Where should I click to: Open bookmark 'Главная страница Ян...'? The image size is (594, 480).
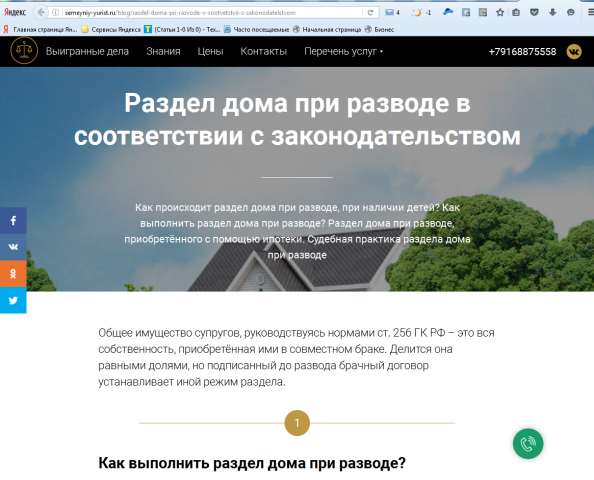point(41,29)
